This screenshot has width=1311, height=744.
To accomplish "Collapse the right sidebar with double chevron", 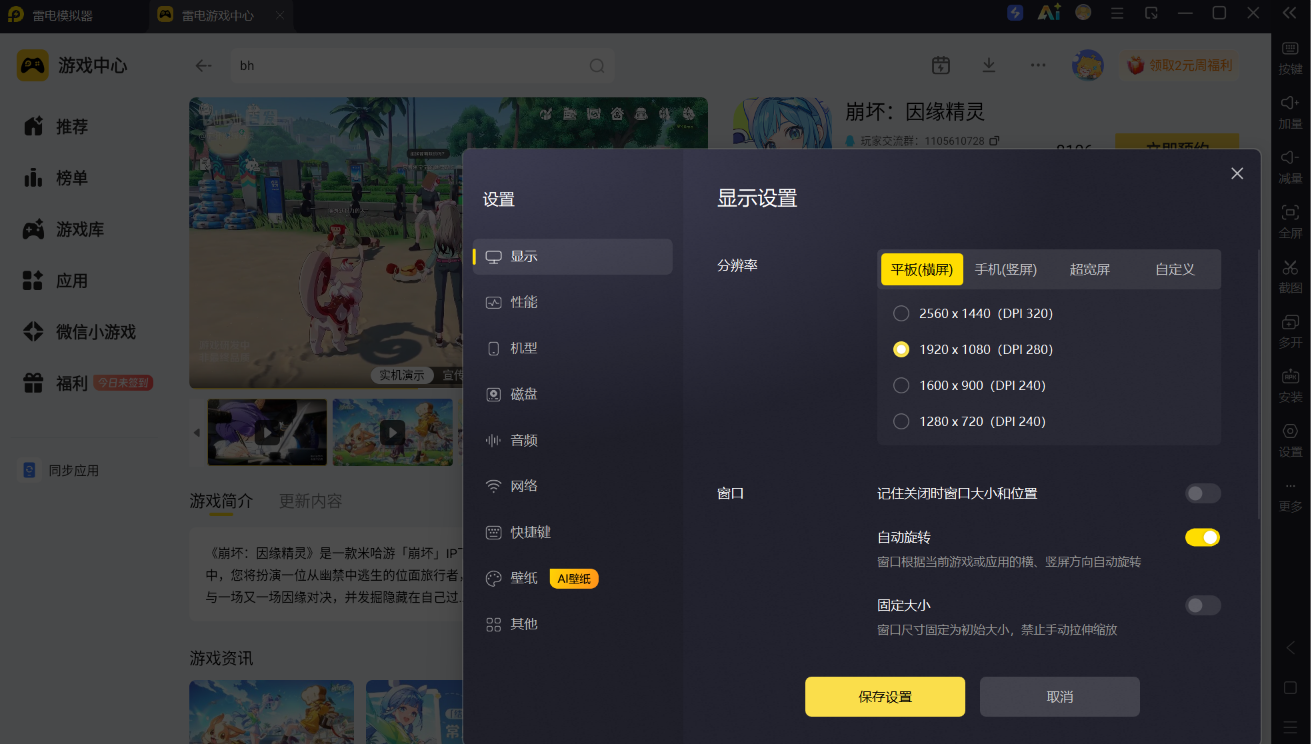I will tap(1289, 13).
